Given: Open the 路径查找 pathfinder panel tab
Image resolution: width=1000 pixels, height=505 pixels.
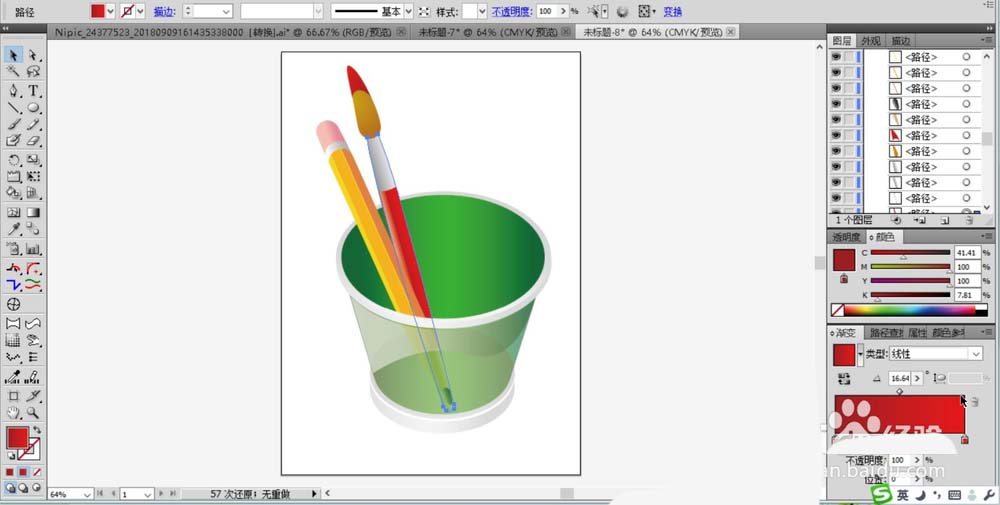Looking at the screenshot, I should click(885, 333).
